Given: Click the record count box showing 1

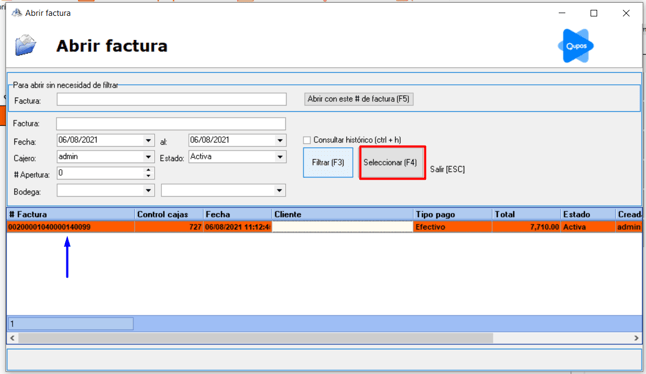Looking at the screenshot, I should coord(71,324).
